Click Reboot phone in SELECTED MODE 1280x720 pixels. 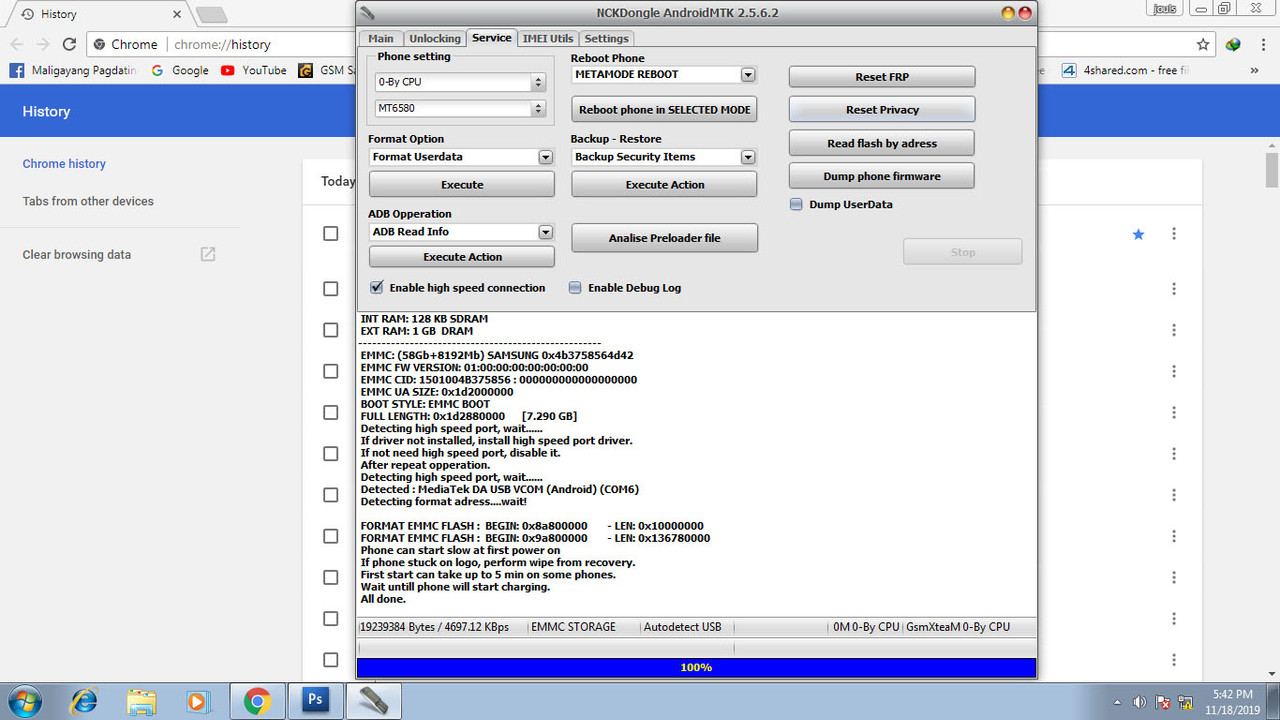tap(665, 110)
